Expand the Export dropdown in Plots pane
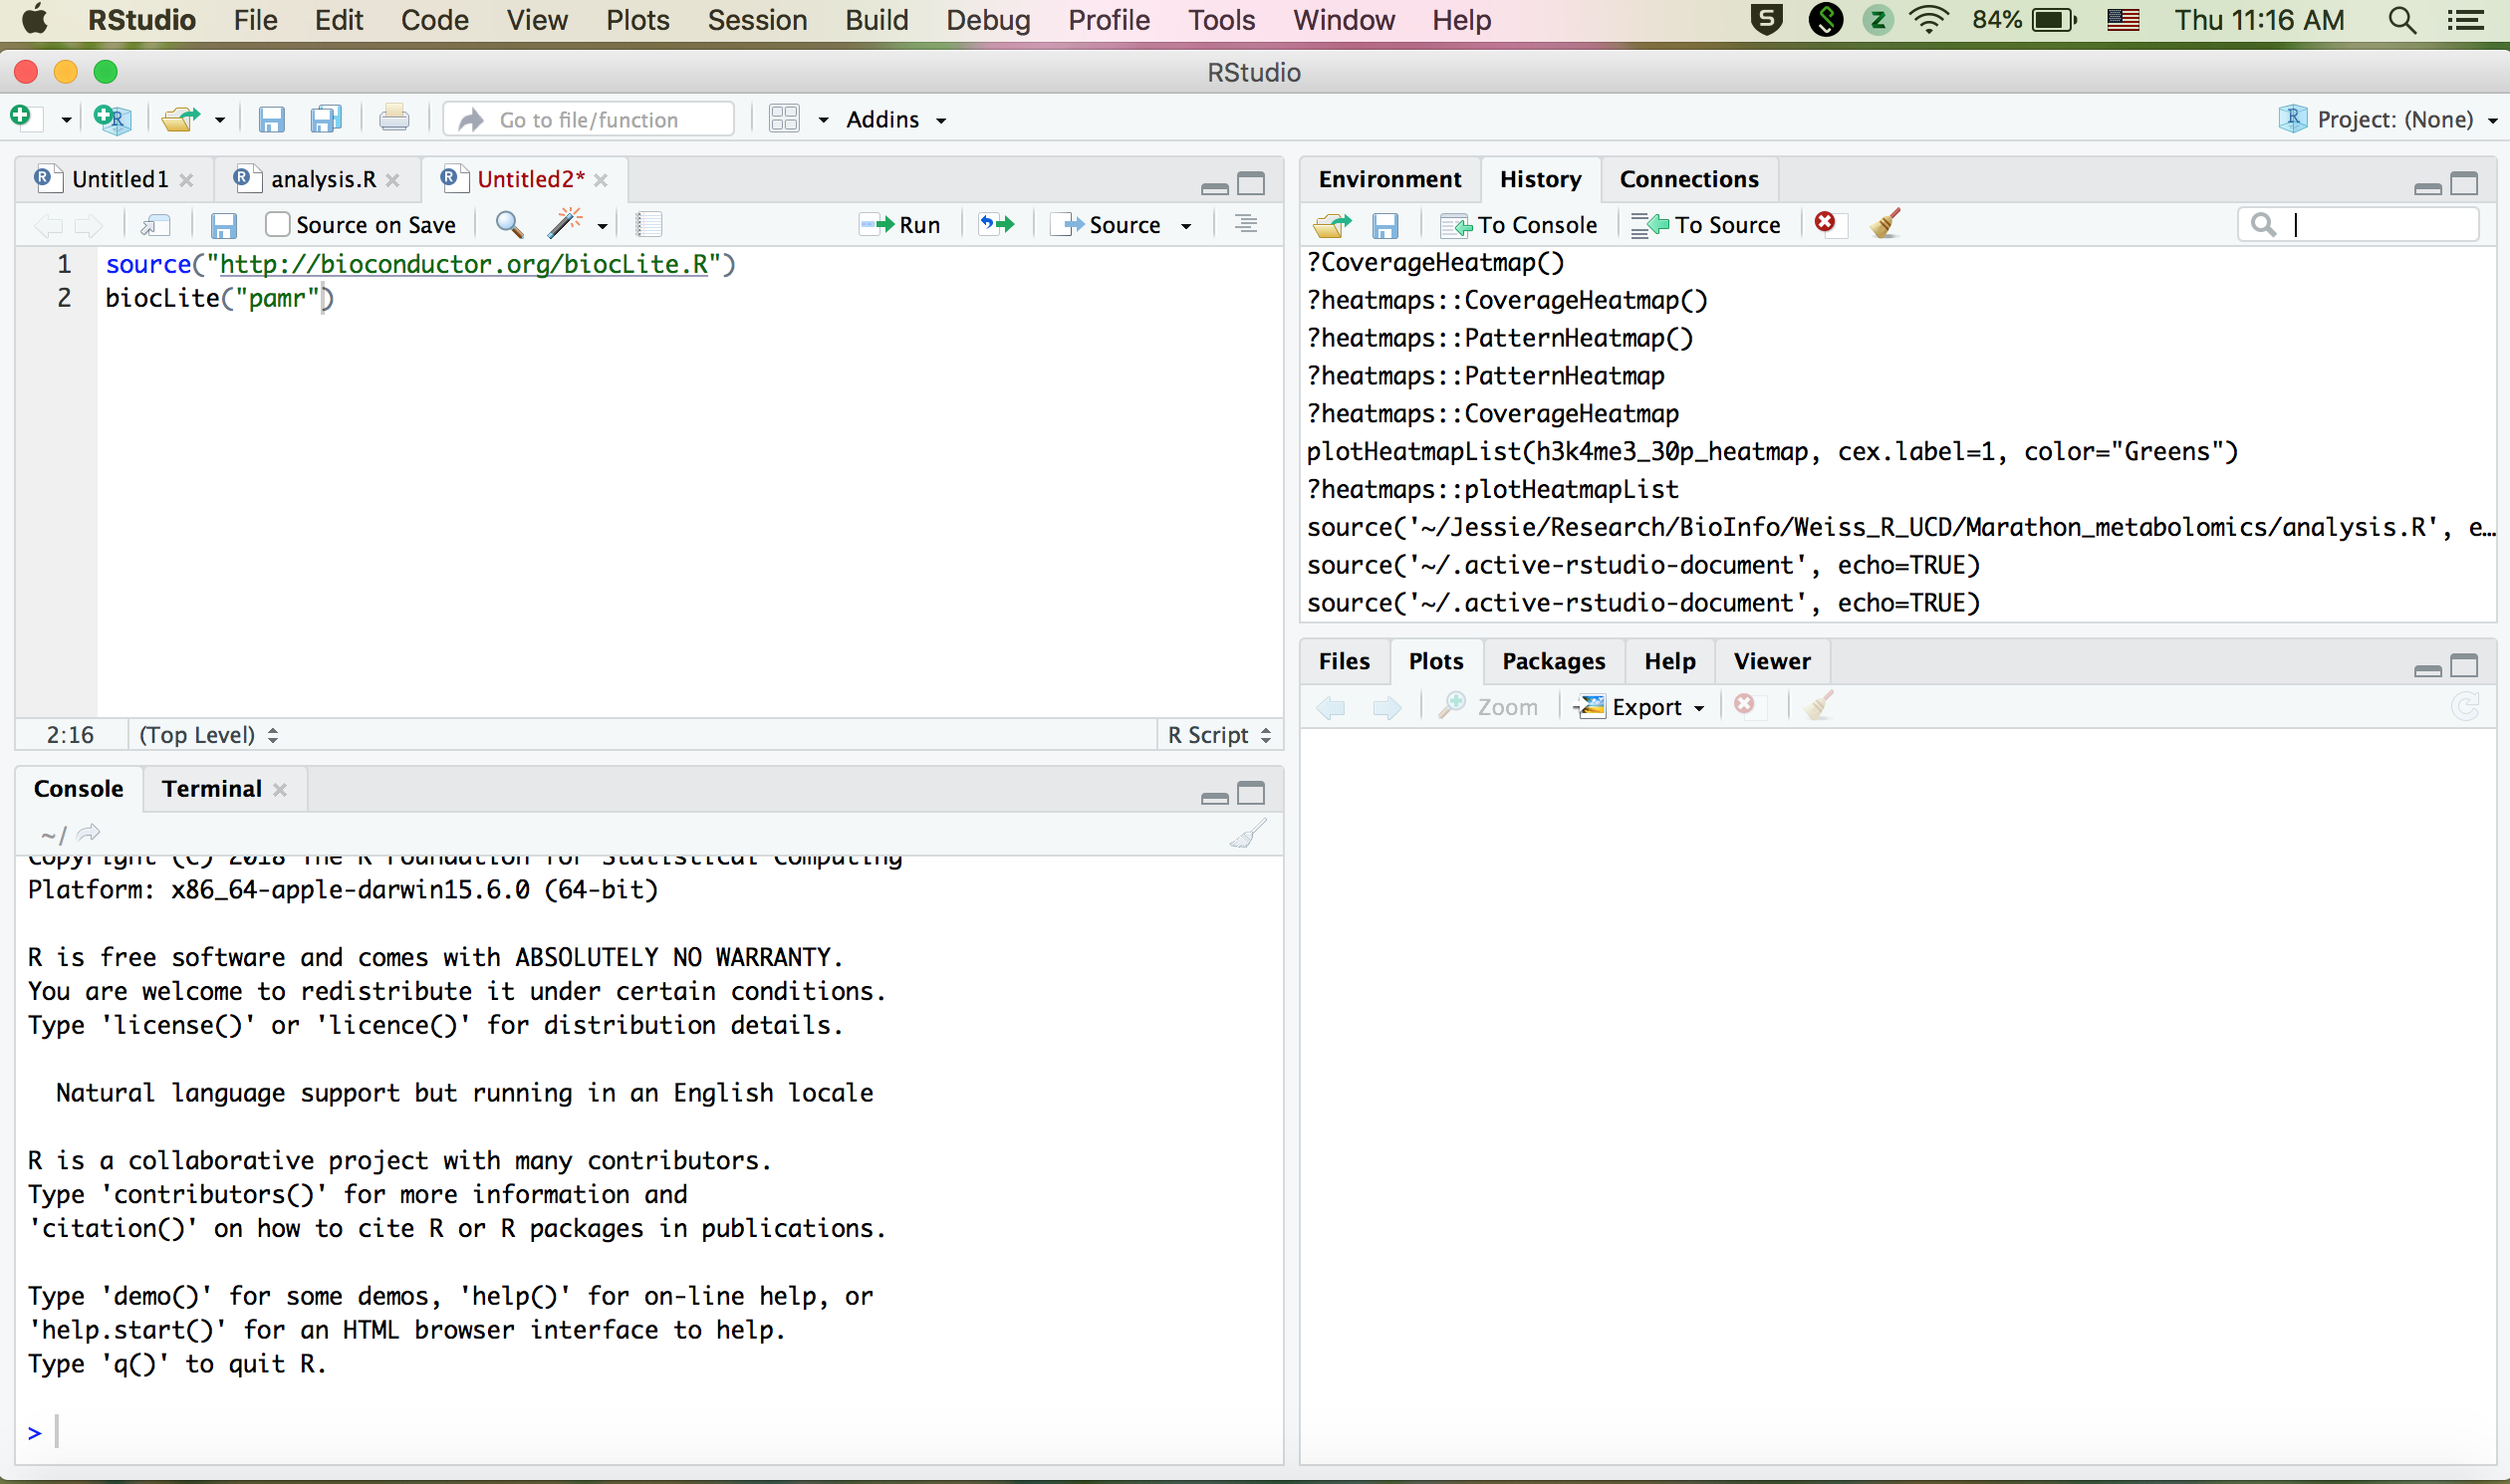 [x=1647, y=707]
